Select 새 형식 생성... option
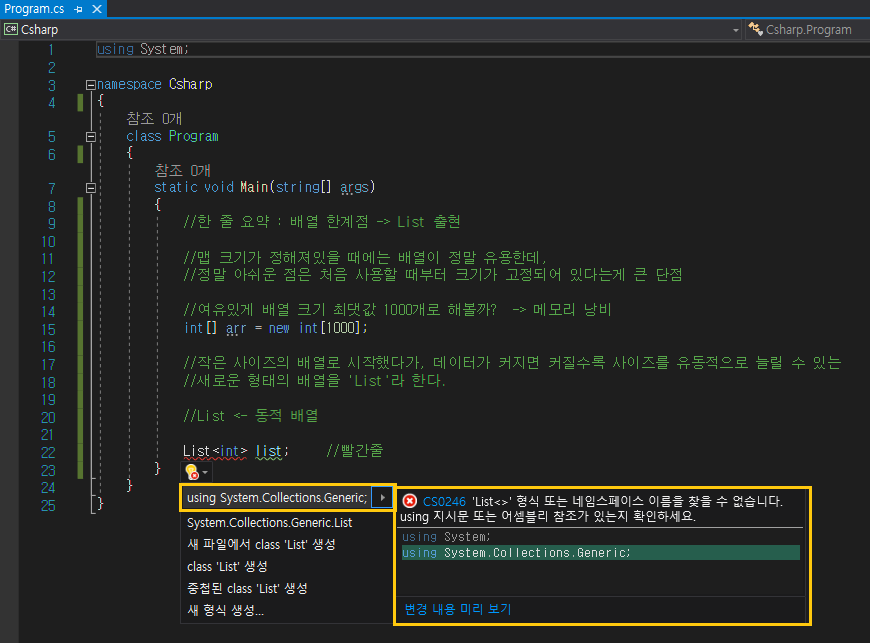 click(226, 610)
